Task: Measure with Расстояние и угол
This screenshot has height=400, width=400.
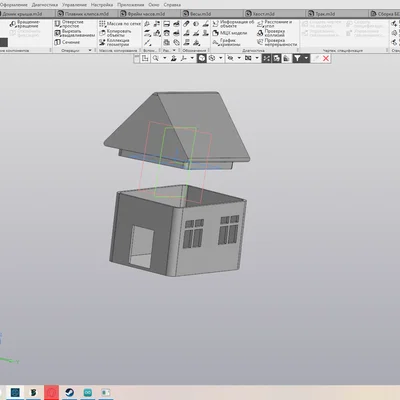Action: coord(275,24)
